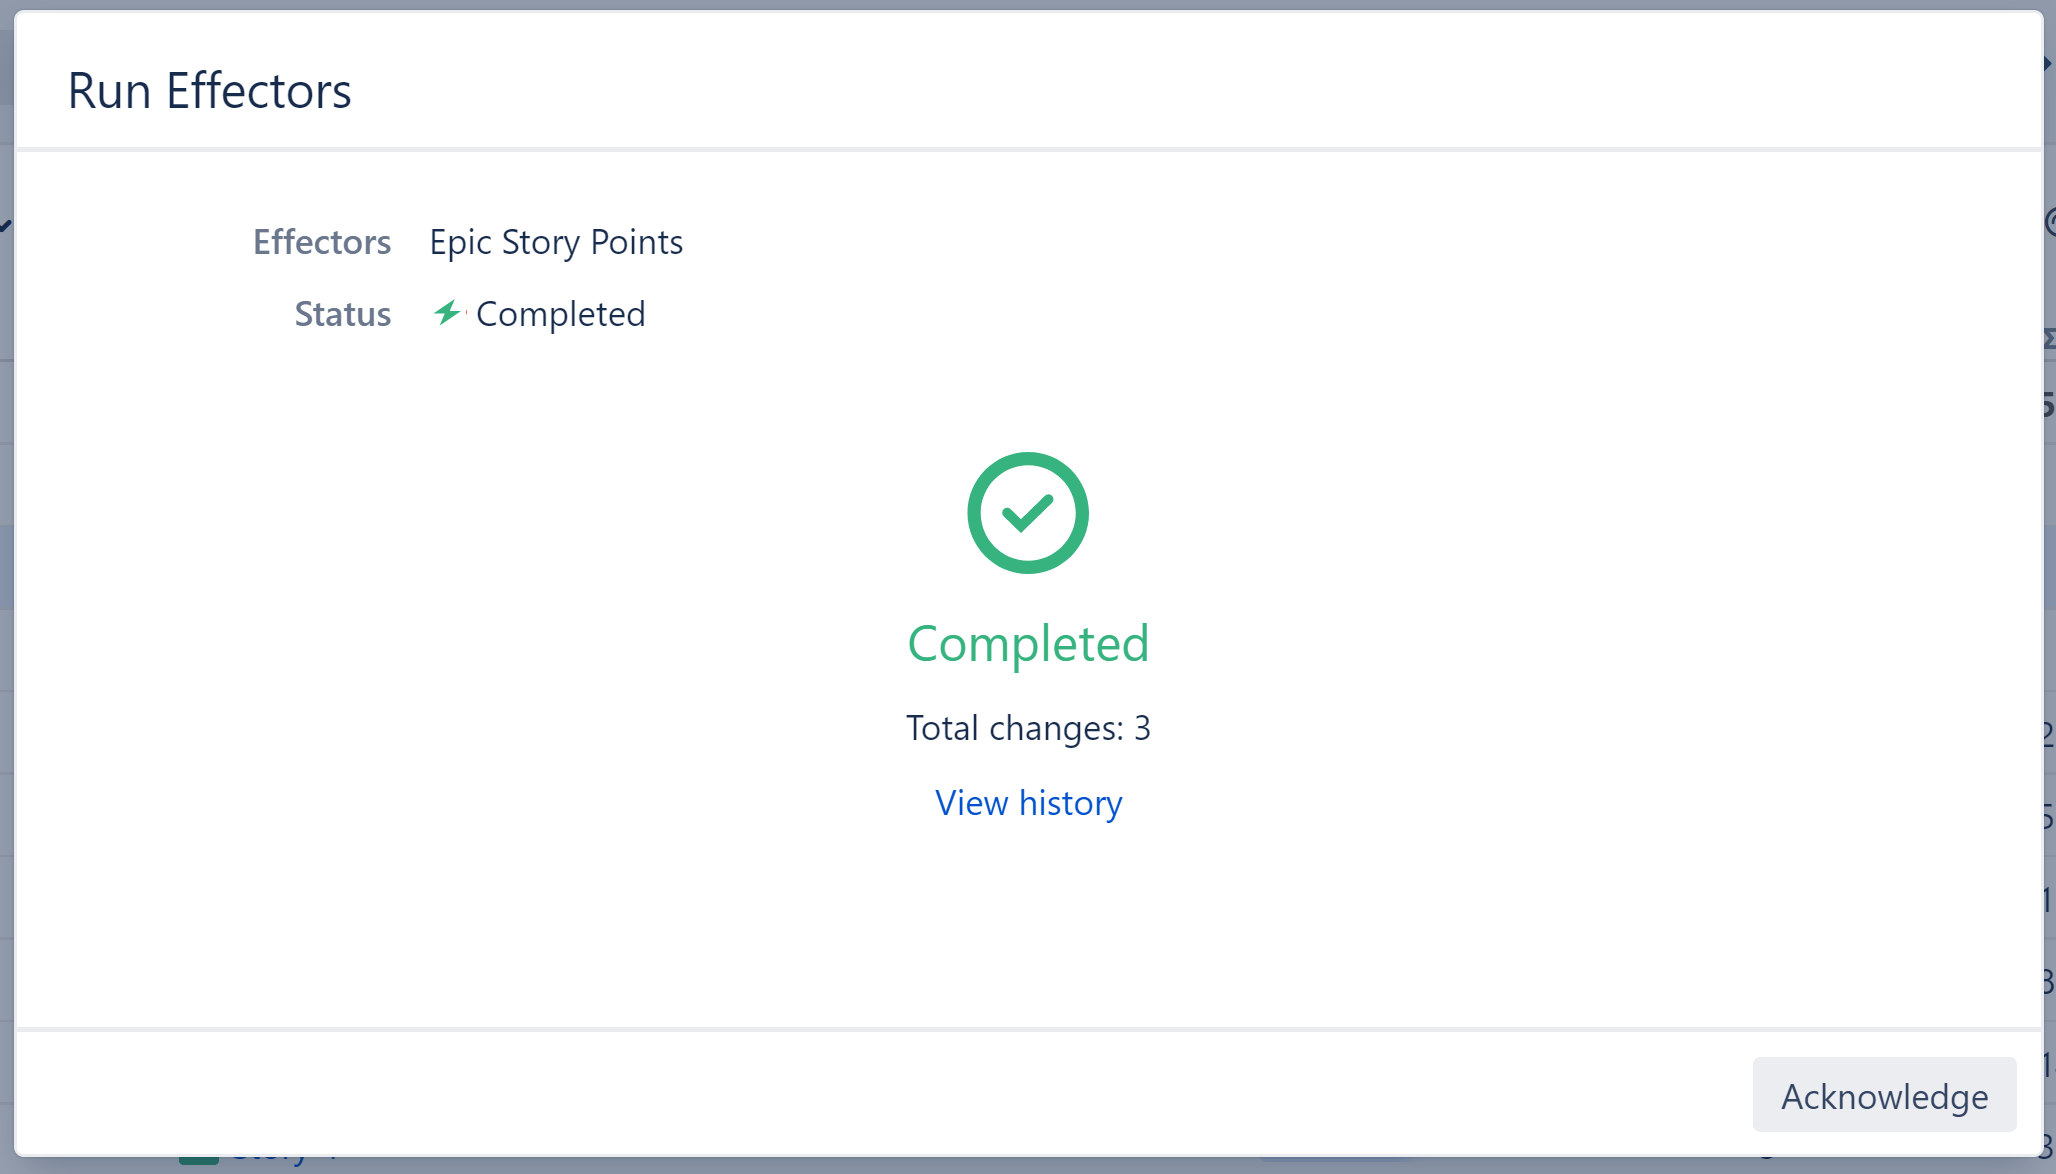Click the Status field label
This screenshot has width=2056, height=1174.
(x=342, y=314)
